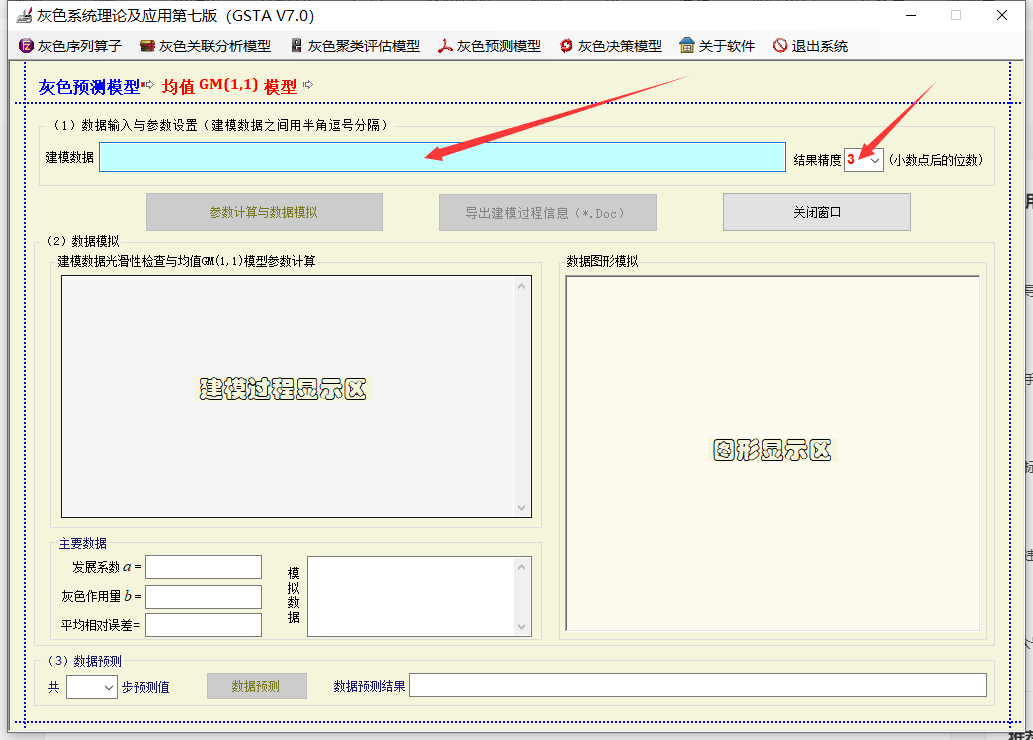Click the 灰色聚类评估模型 menu icon
The image size is (1033, 740).
coord(296,45)
